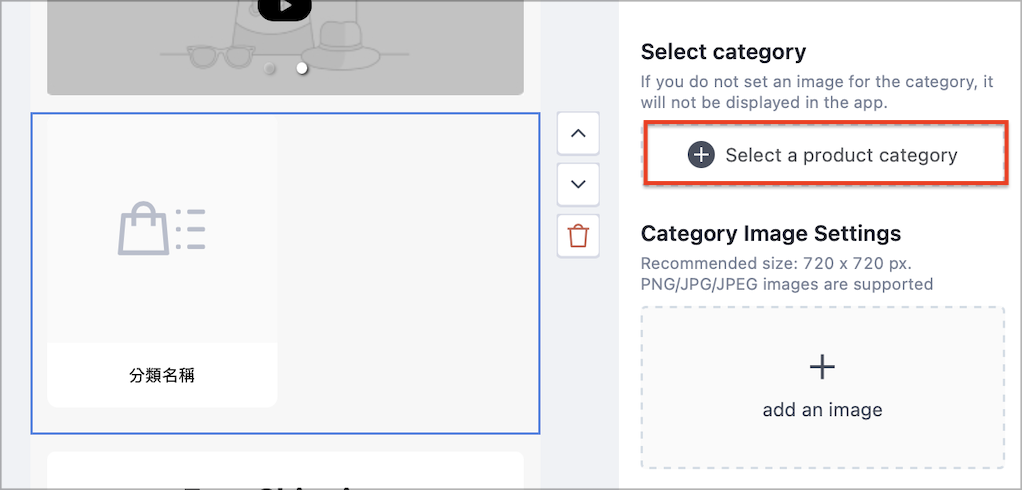
Task: Click the shopping bag list placeholder icon
Action: (x=162, y=228)
